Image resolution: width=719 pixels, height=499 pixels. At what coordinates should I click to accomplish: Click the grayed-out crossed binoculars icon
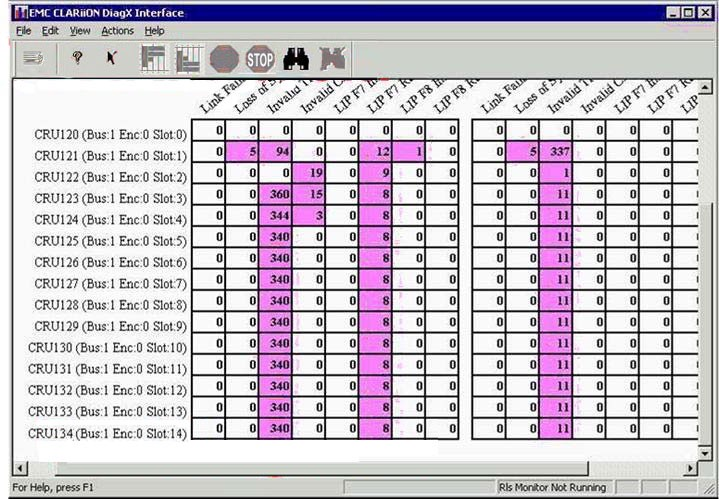tap(332, 59)
